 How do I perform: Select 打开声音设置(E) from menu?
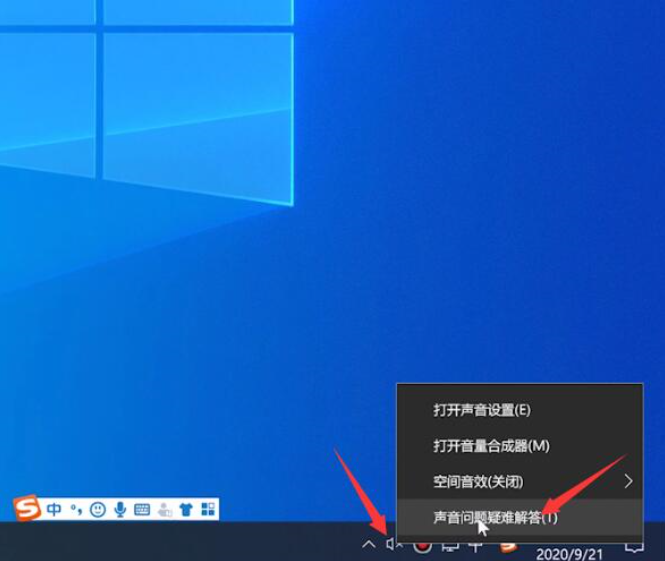point(481,410)
